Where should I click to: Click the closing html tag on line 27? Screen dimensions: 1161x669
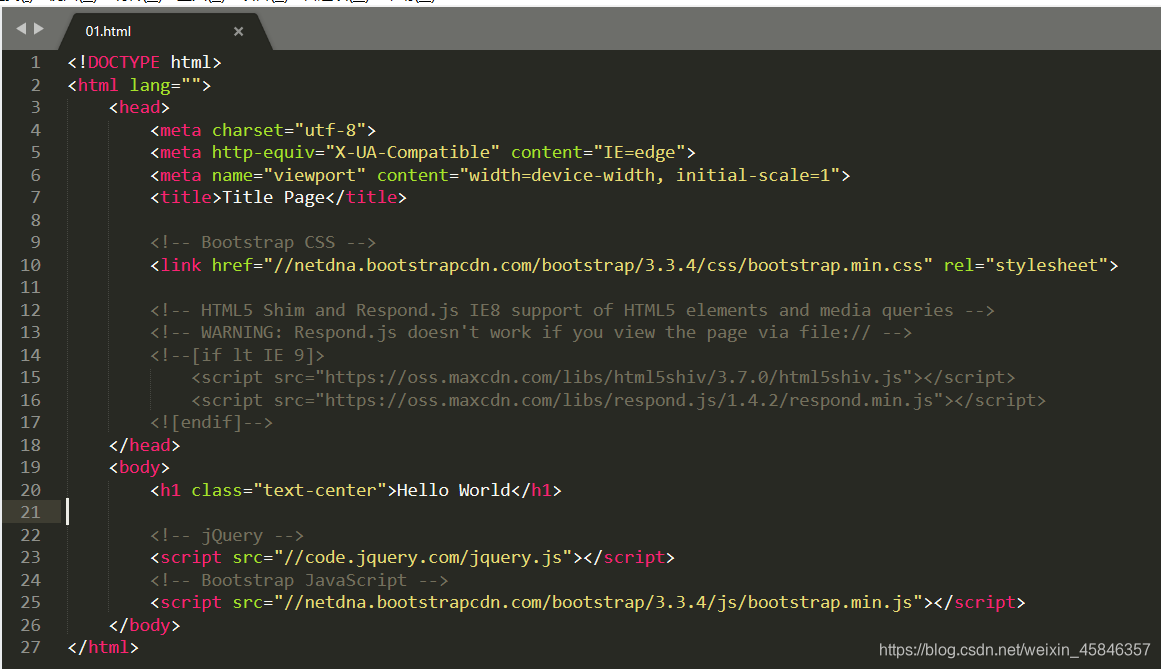pos(103,648)
